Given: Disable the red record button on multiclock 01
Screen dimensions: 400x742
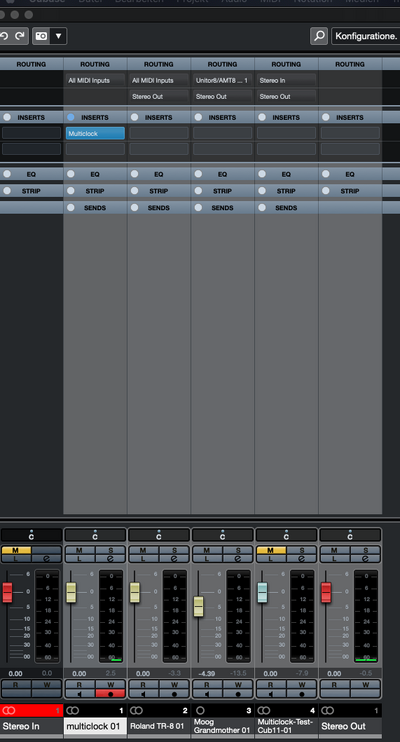Looking at the screenshot, I should point(110,694).
